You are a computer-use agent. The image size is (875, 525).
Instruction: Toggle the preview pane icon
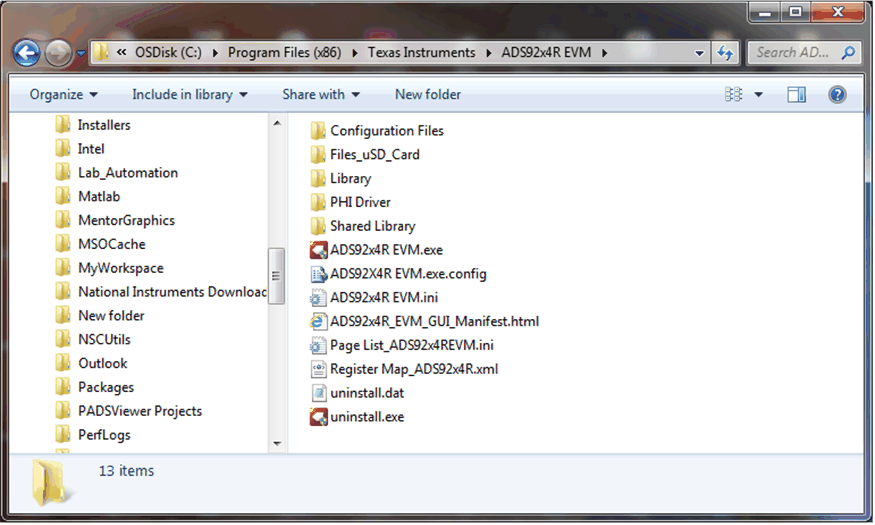click(x=797, y=95)
